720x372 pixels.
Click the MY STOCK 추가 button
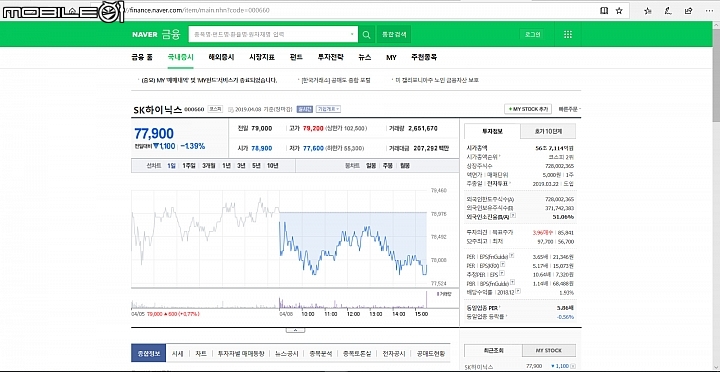click(528, 109)
